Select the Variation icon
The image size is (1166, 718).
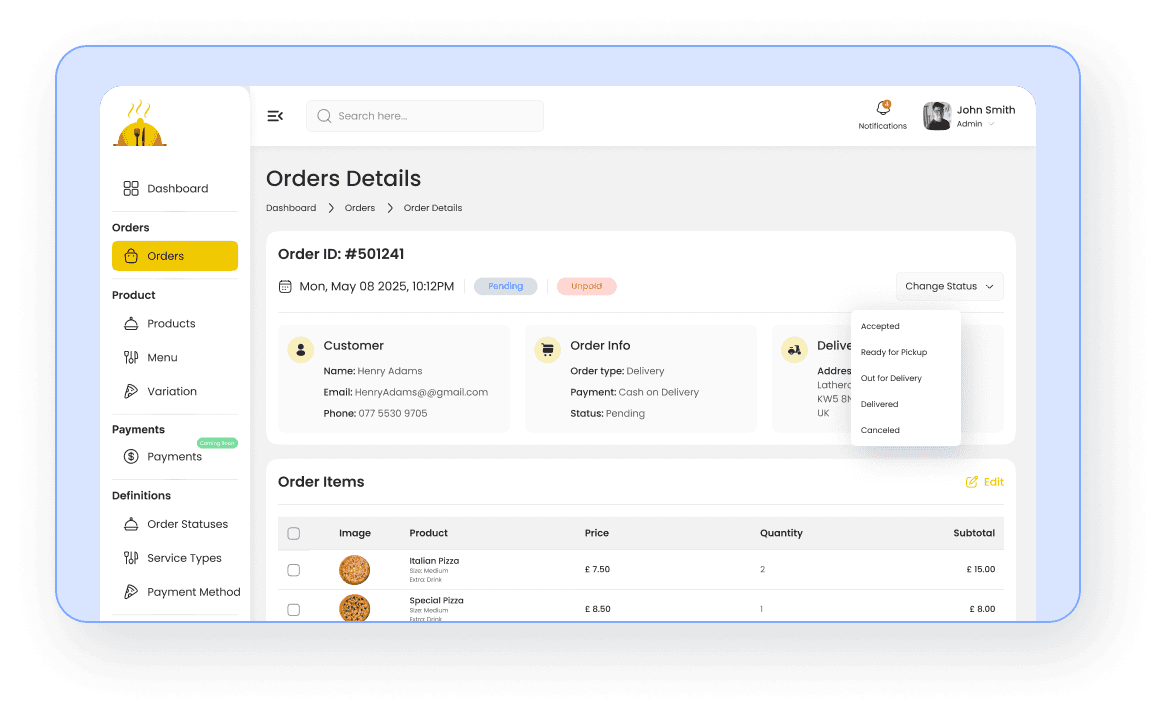coord(131,391)
